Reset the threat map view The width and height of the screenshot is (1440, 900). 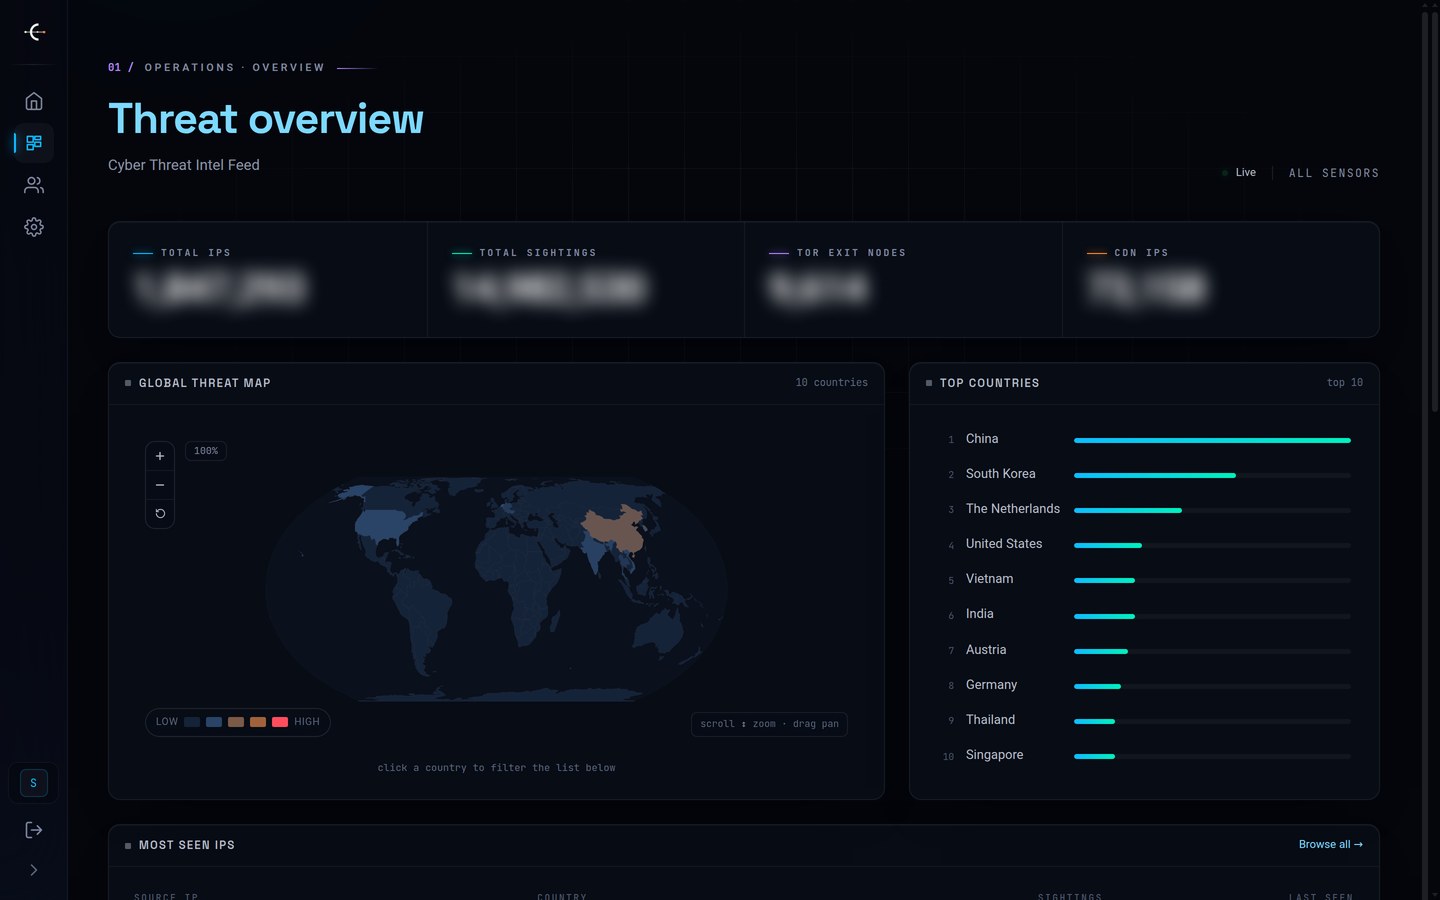coord(160,514)
